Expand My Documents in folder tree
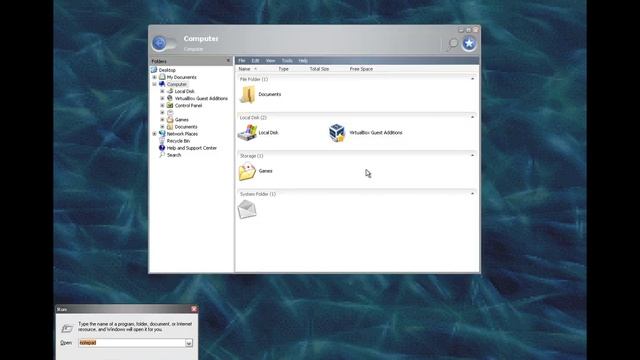The image size is (640, 360). pos(154,77)
